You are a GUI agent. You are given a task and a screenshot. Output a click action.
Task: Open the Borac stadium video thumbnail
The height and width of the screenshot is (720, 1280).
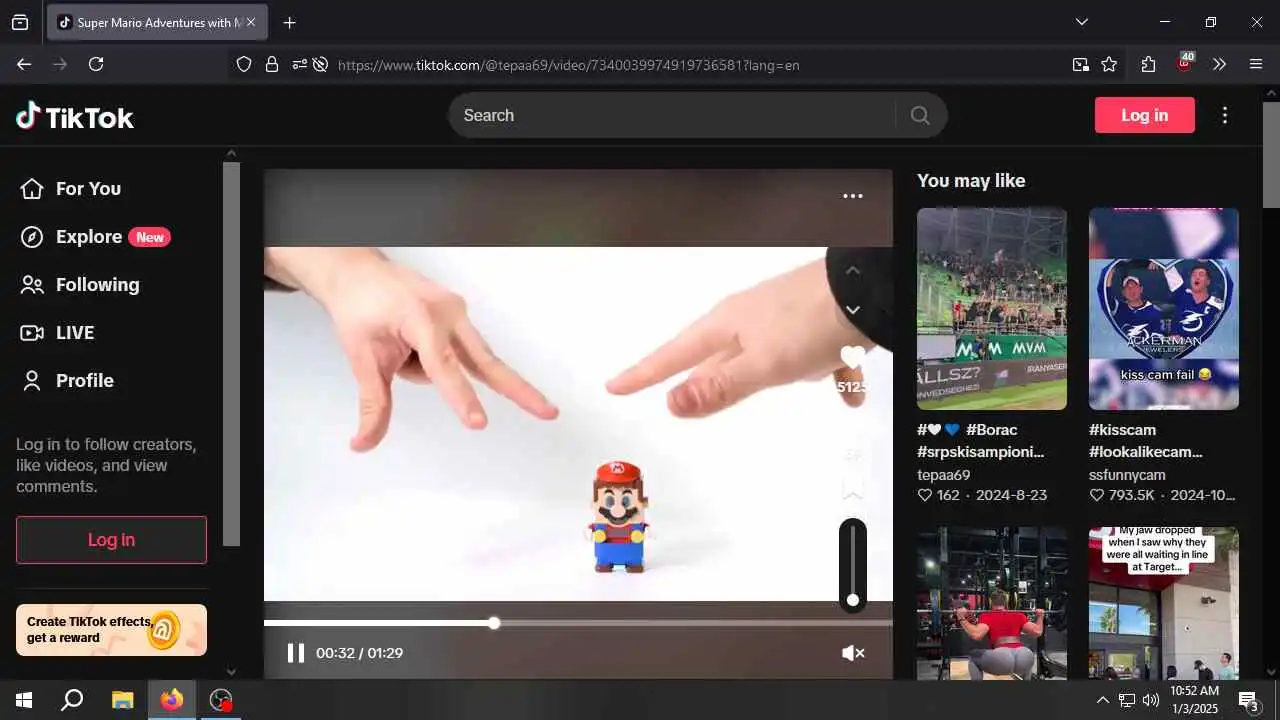(992, 309)
